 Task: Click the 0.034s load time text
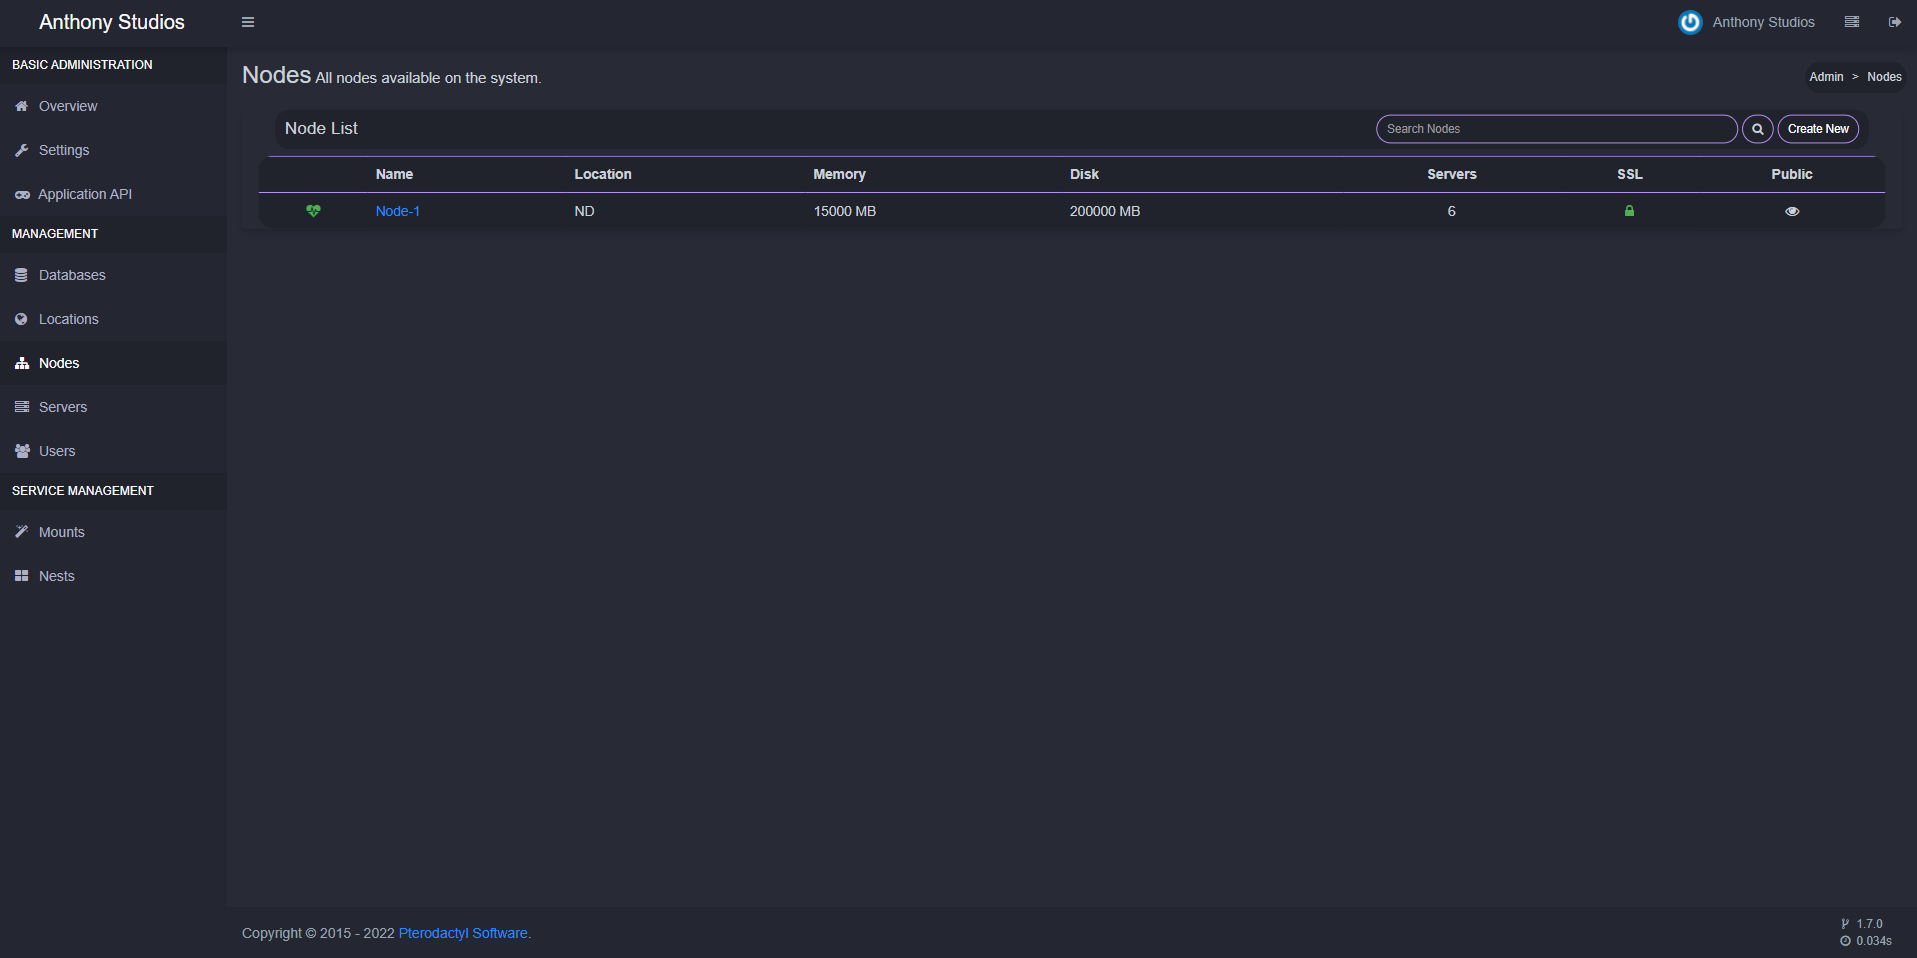(1874, 941)
